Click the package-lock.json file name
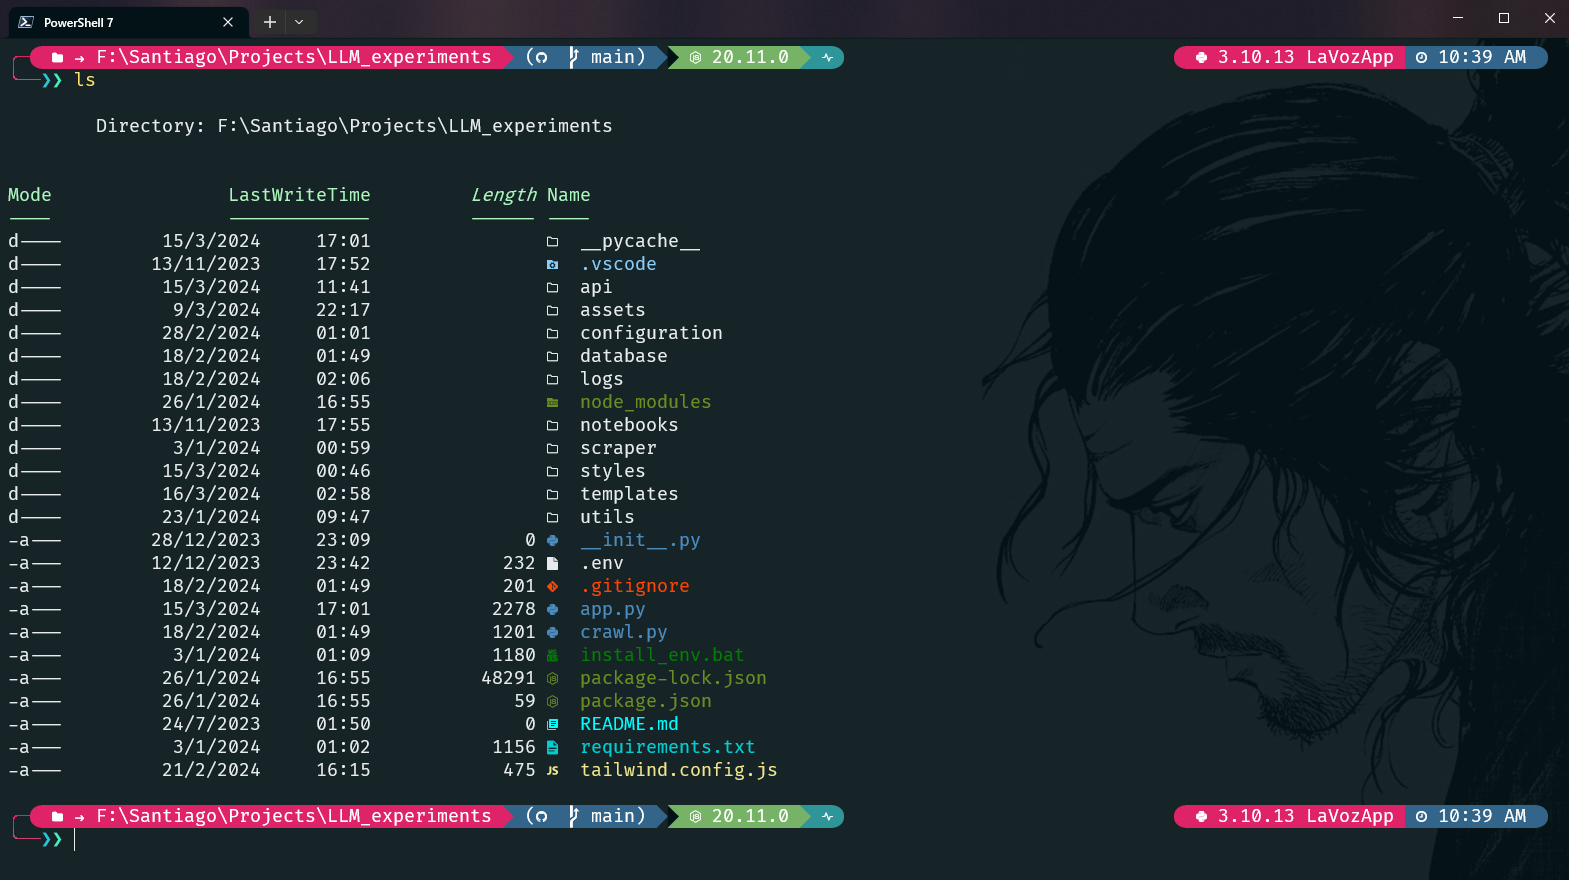Image resolution: width=1569 pixels, height=880 pixels. [x=673, y=678]
